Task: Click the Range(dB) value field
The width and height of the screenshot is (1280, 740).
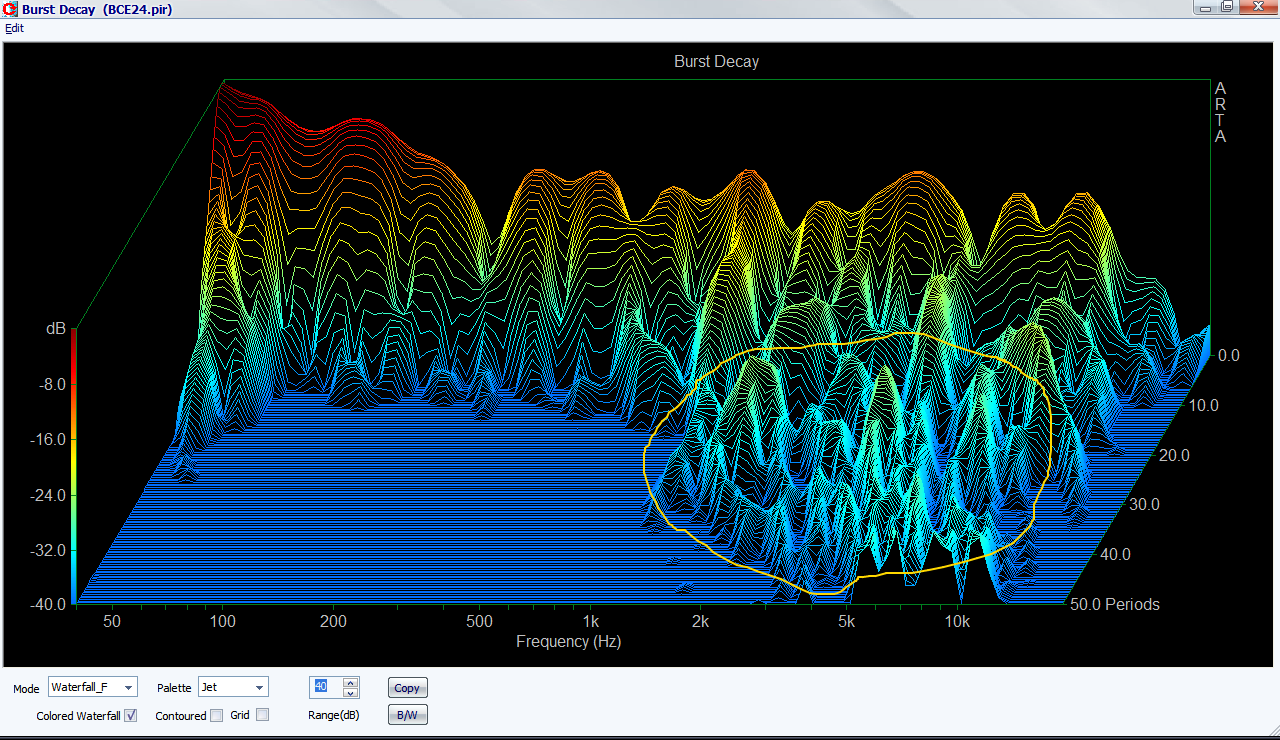Action: [325, 687]
